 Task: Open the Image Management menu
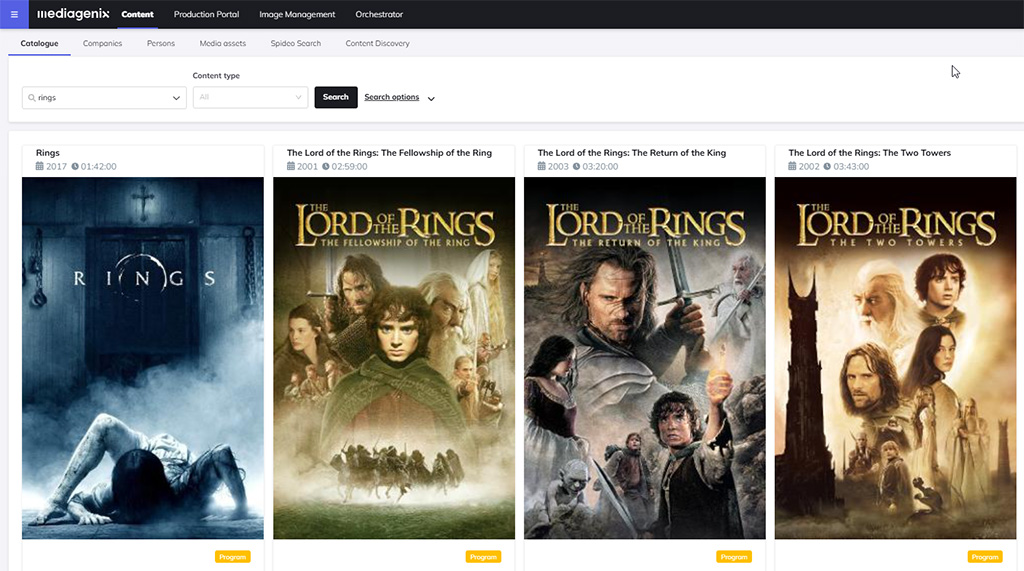[297, 14]
